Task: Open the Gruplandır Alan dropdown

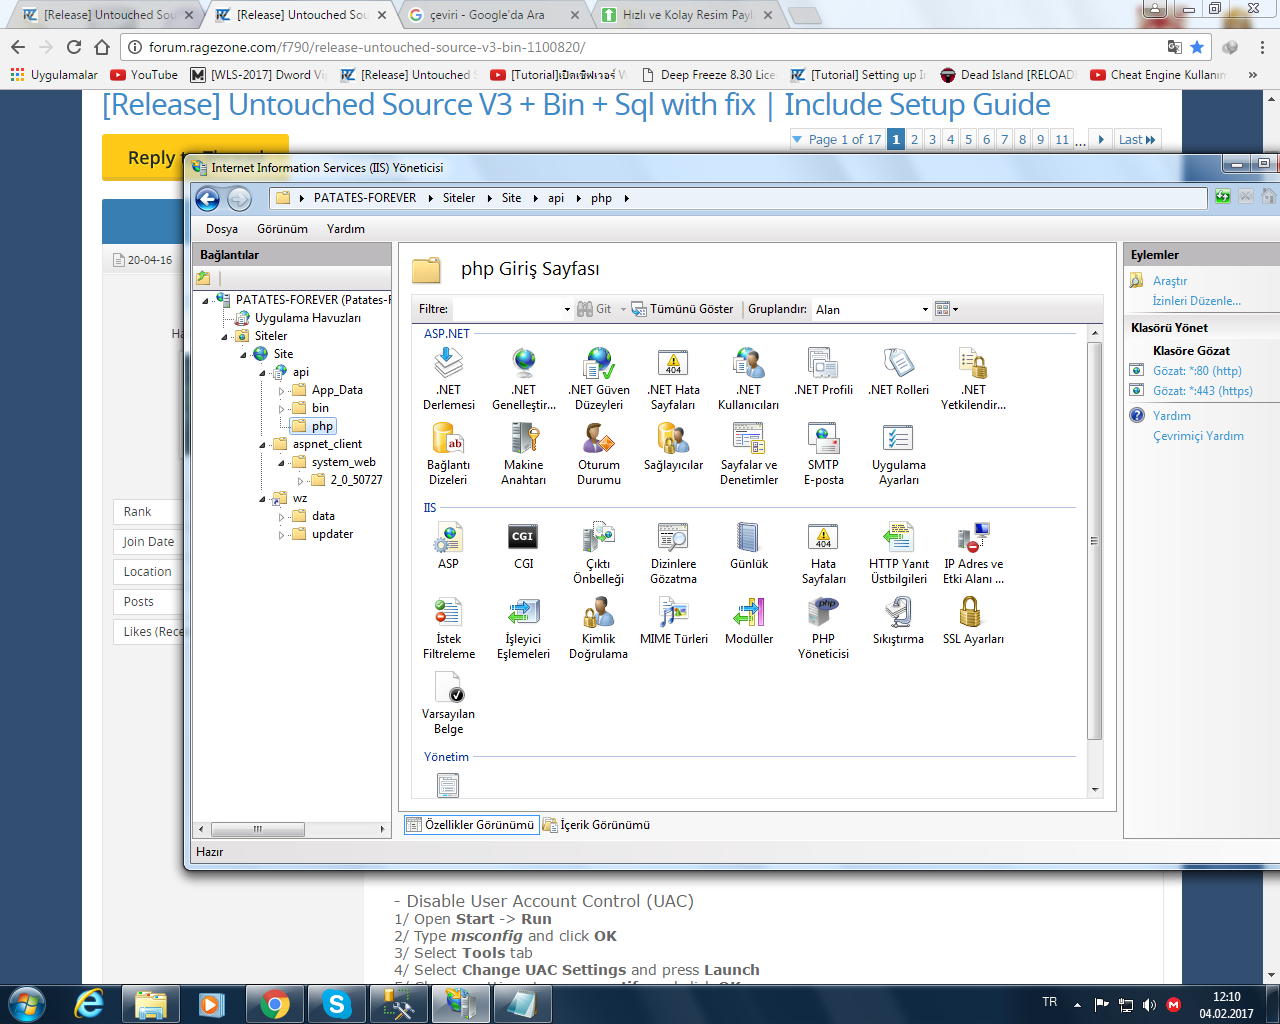Action: [x=872, y=309]
